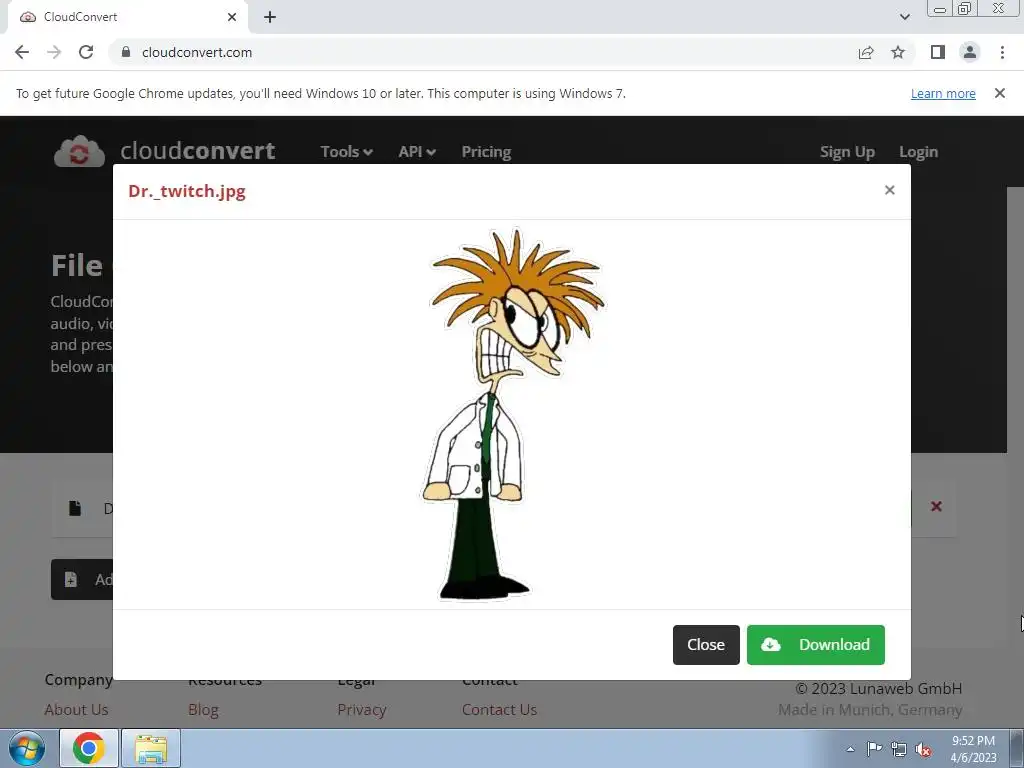1024x768 pixels.
Task: Click the Learn more link in Chrome update bar
Action: pyautogui.click(x=943, y=93)
